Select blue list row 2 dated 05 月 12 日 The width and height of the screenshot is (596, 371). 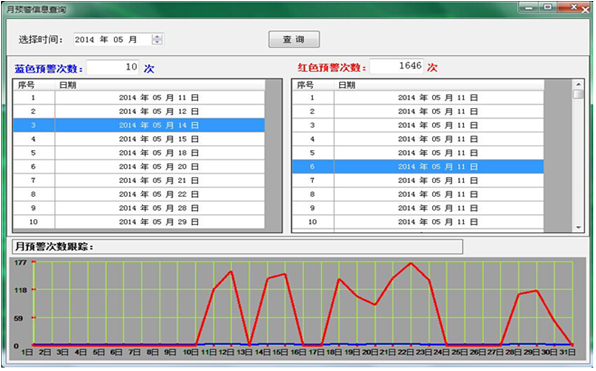[139, 111]
